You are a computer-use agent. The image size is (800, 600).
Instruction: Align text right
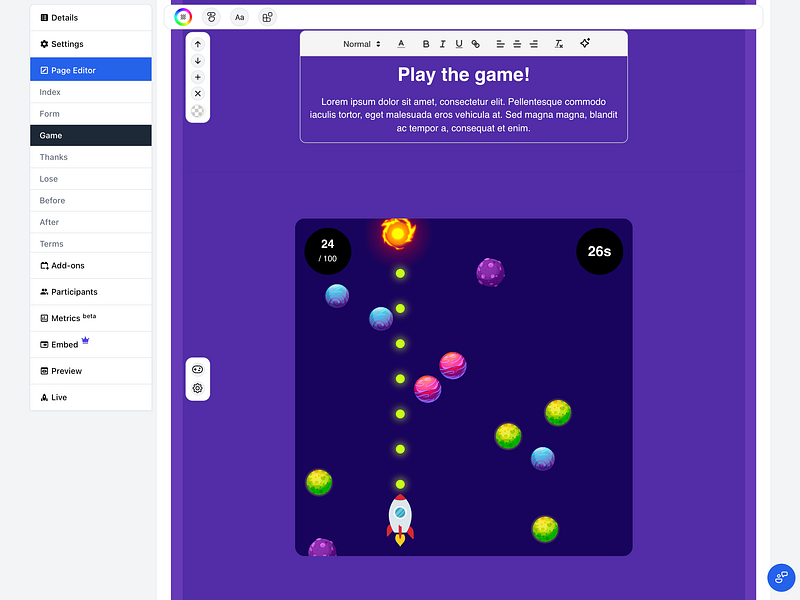click(534, 44)
